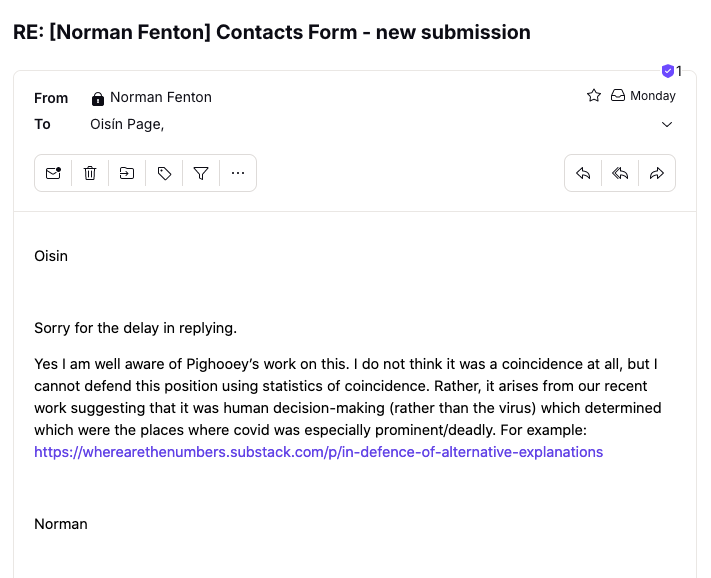The height and width of the screenshot is (578, 711).
Task: Click the purple shield tracker badge
Action: (667, 71)
